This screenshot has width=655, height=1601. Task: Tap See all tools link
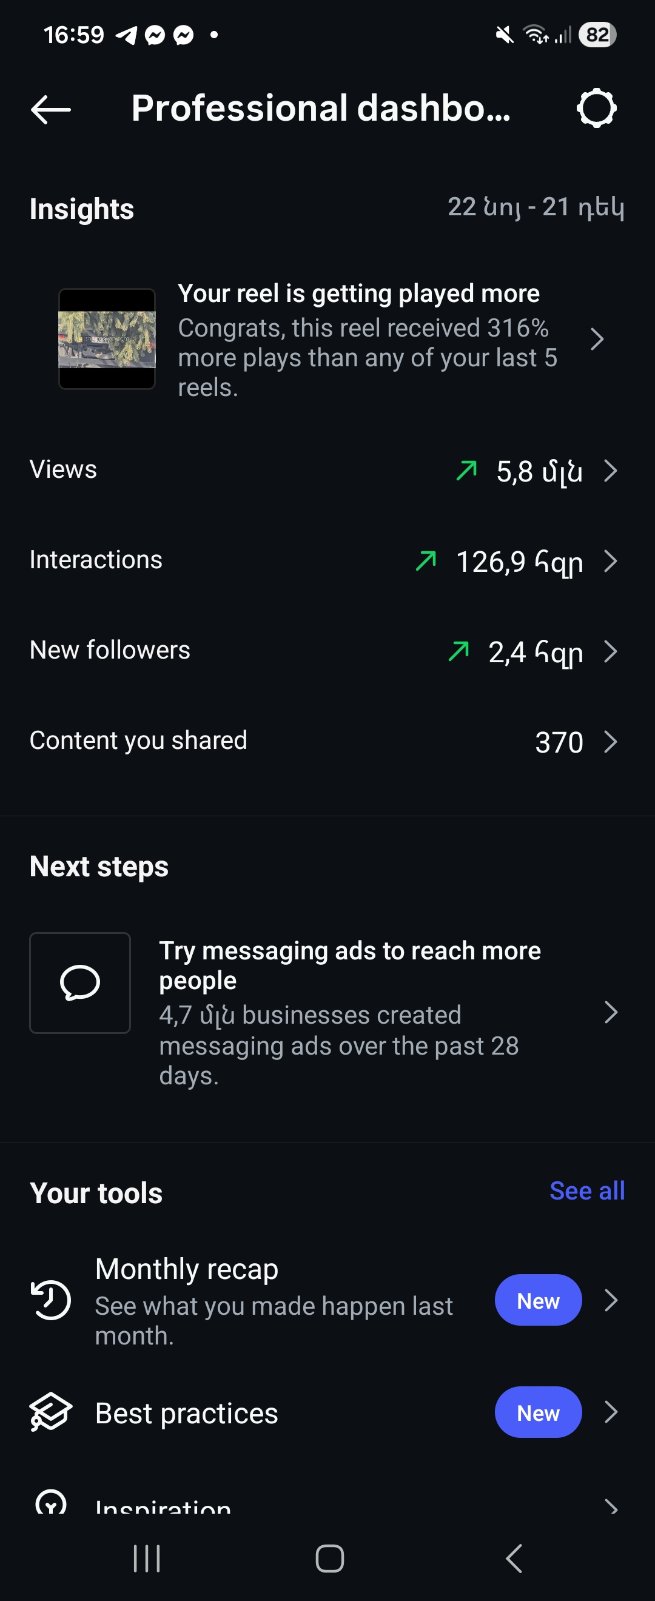point(587,1191)
